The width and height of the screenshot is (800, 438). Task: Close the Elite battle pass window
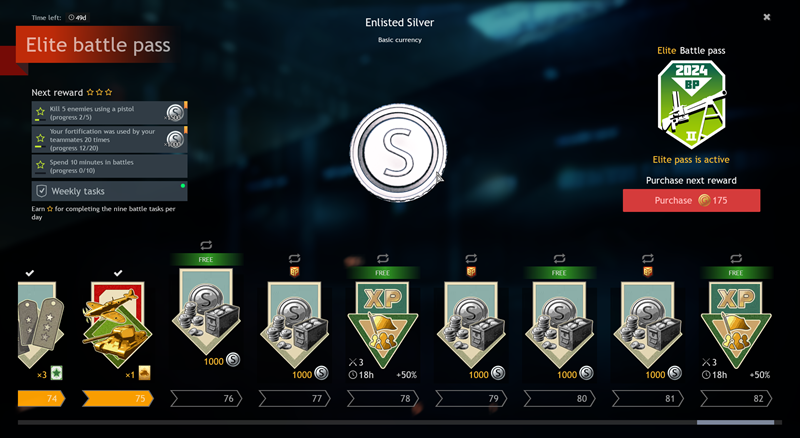[766, 17]
